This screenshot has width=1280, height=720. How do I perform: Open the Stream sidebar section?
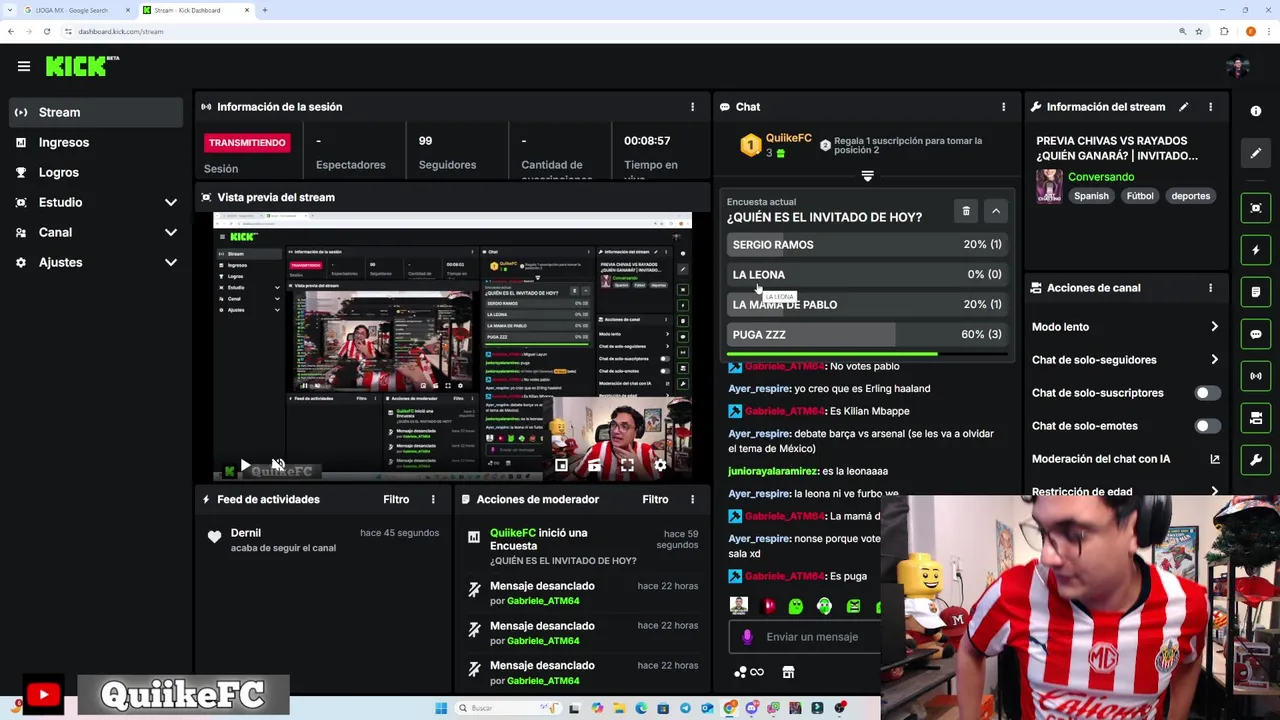click(97, 112)
